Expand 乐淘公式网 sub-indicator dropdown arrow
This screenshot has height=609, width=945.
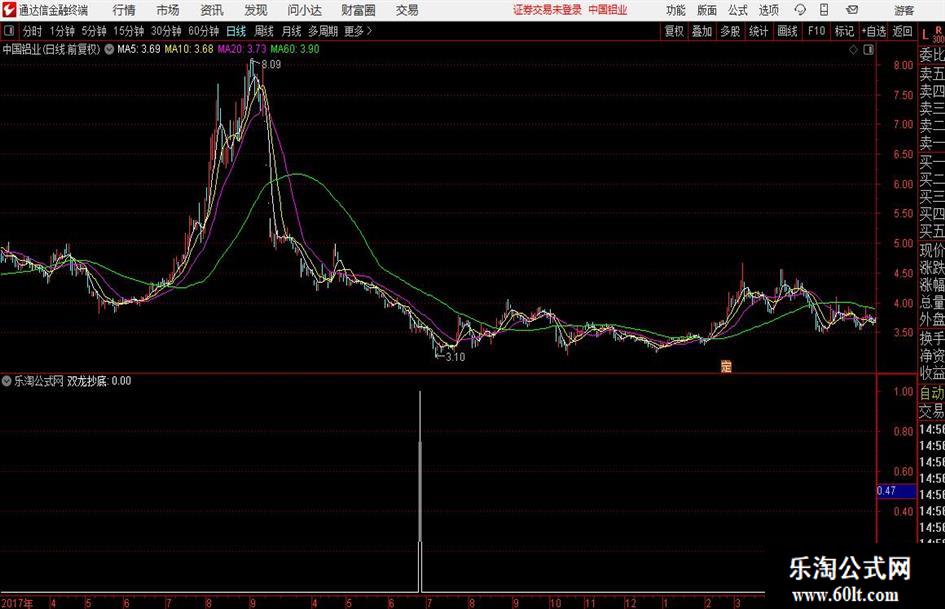tap(7, 381)
